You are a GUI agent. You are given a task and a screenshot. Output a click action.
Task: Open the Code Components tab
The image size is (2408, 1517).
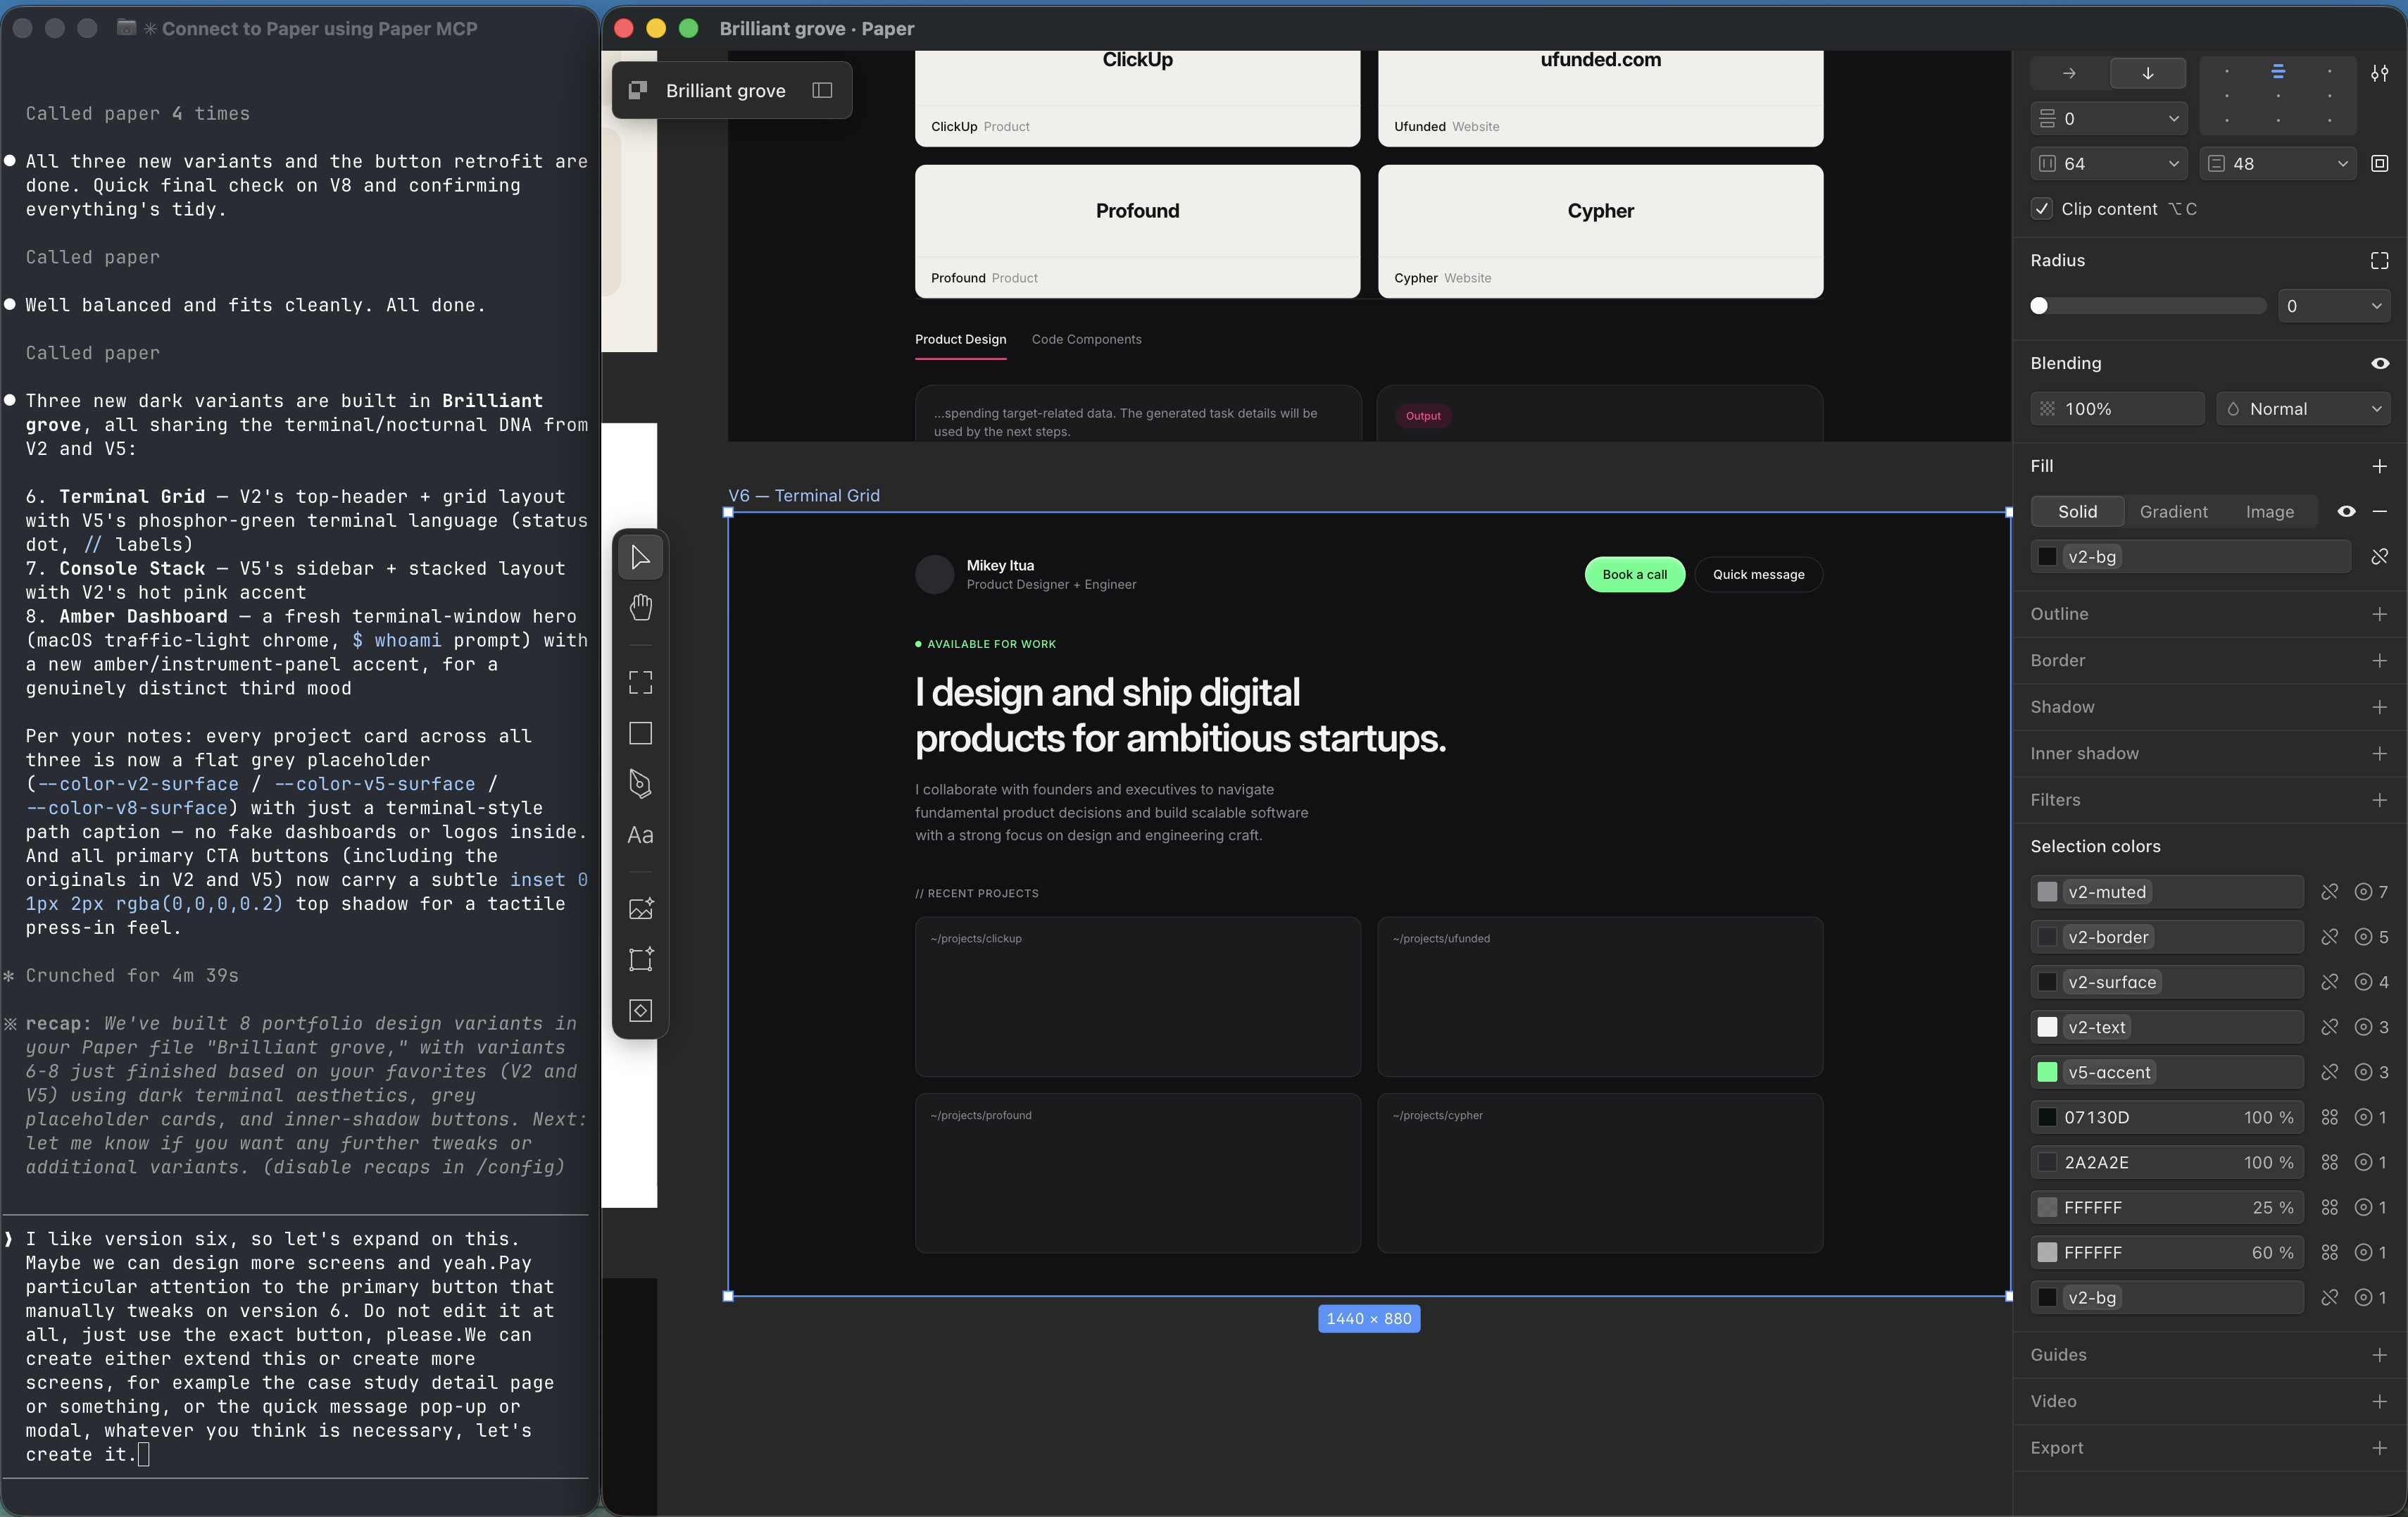(x=1086, y=339)
